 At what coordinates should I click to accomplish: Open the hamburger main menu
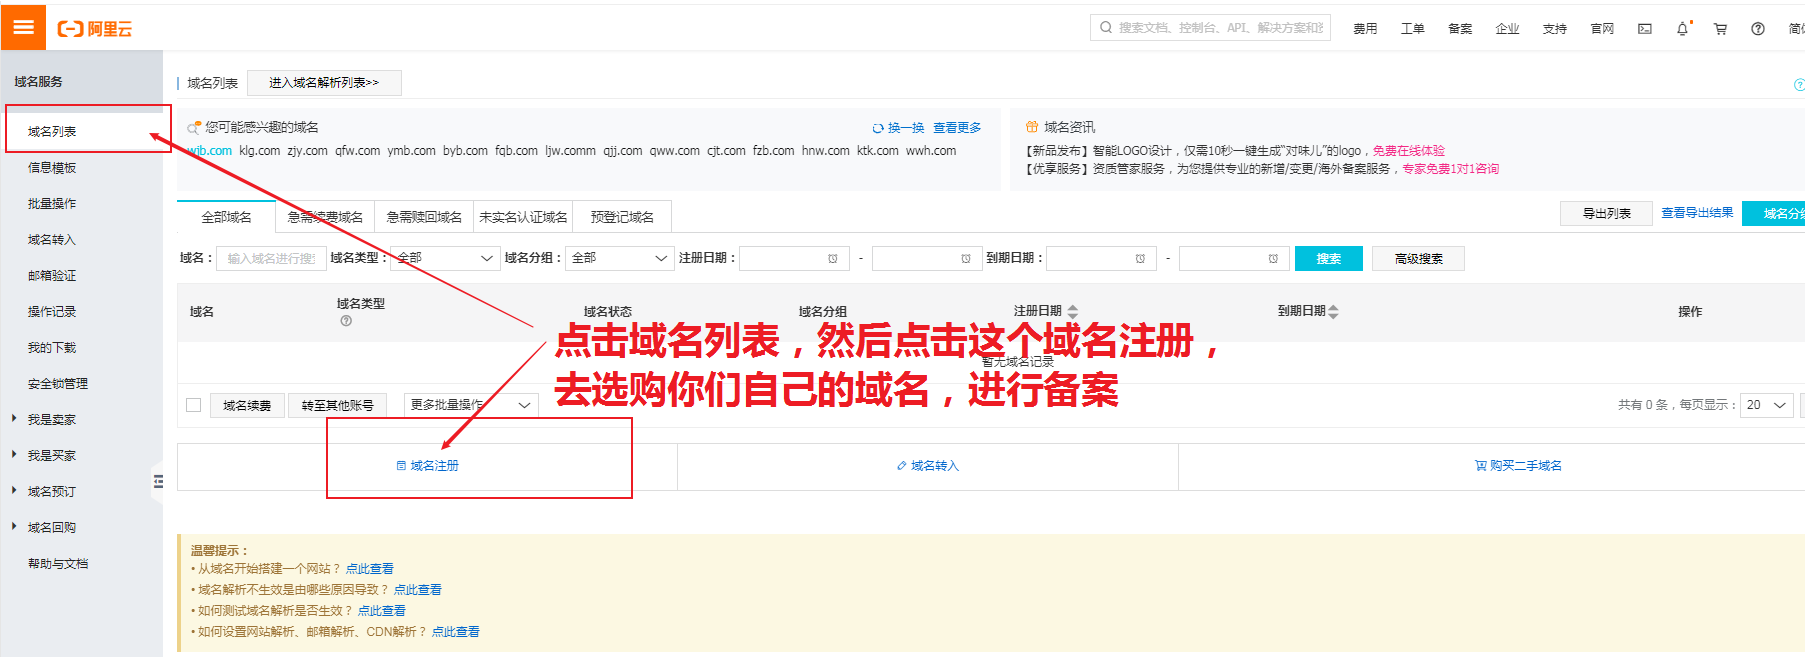tap(23, 27)
